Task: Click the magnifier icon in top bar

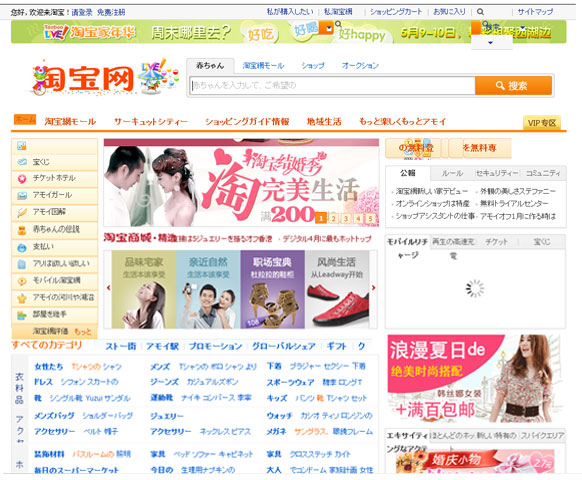Action: [480, 12]
